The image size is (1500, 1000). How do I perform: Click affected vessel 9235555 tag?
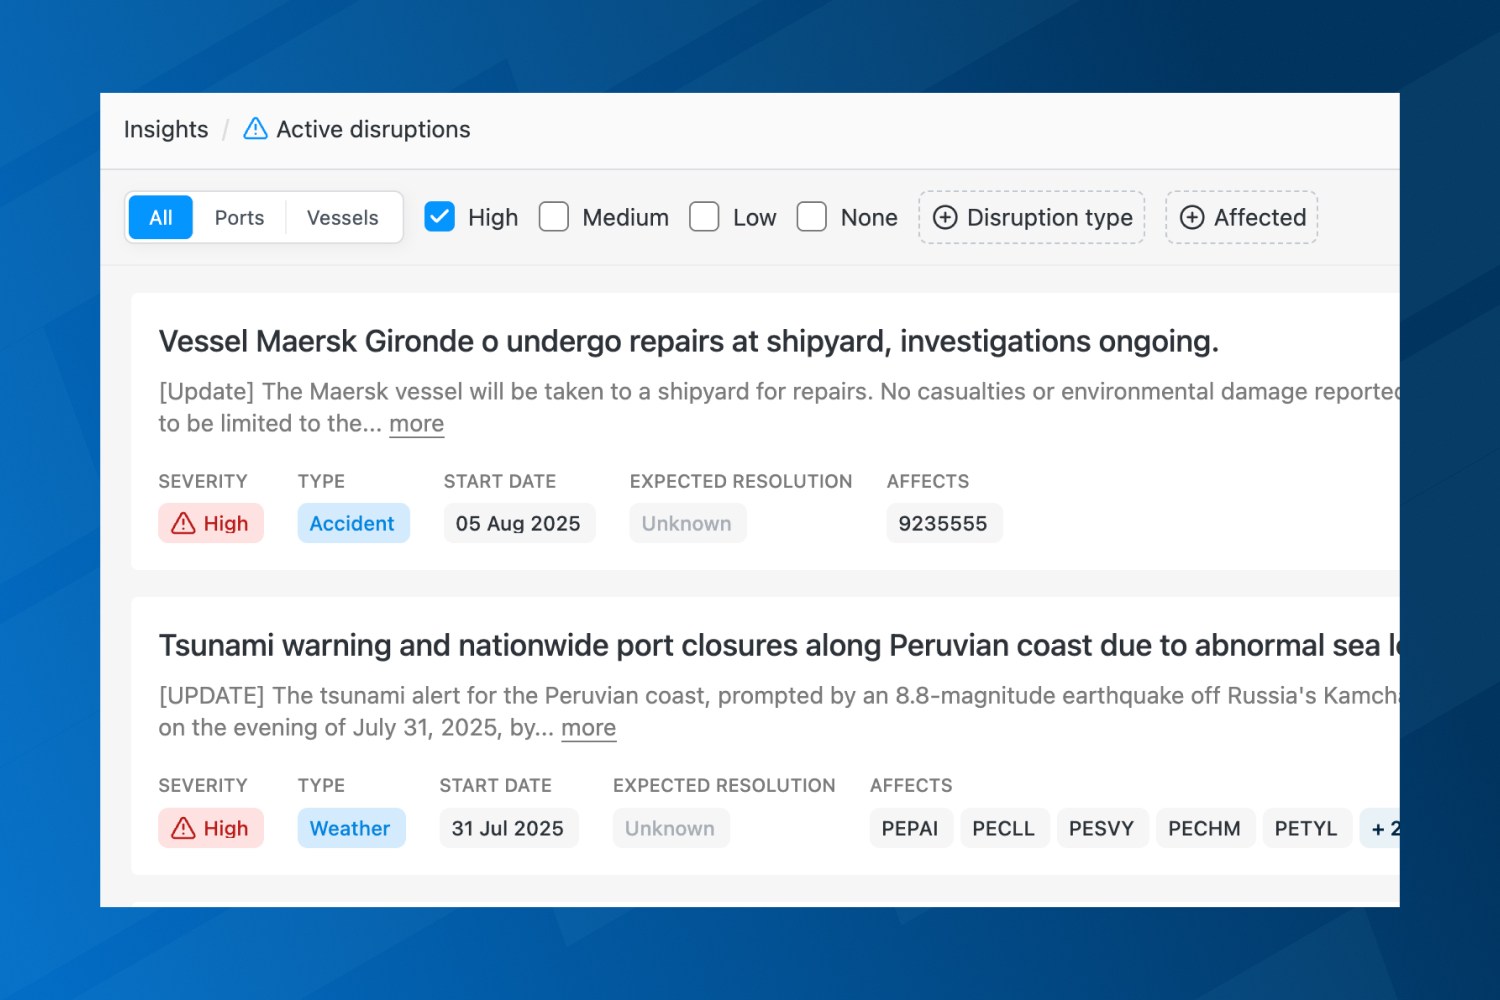(943, 523)
